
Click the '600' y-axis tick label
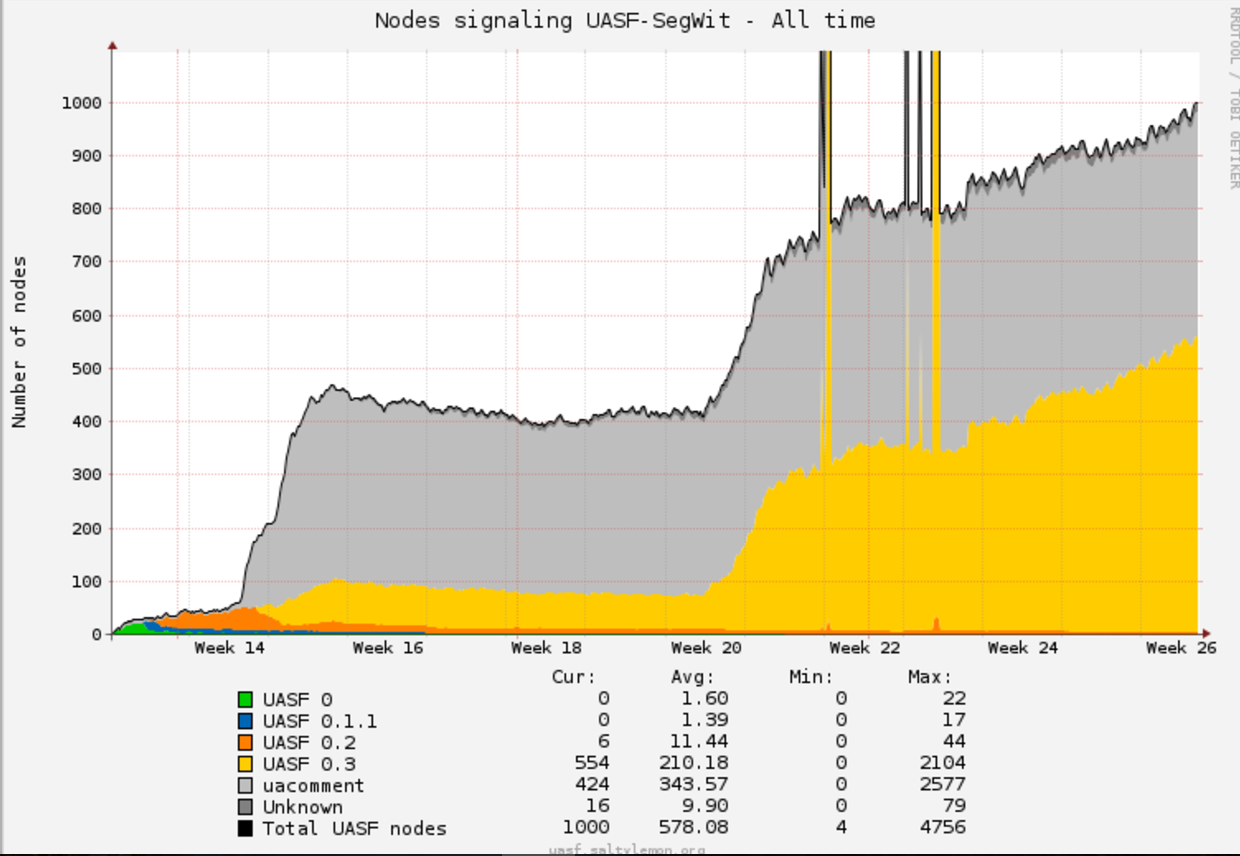(86, 316)
